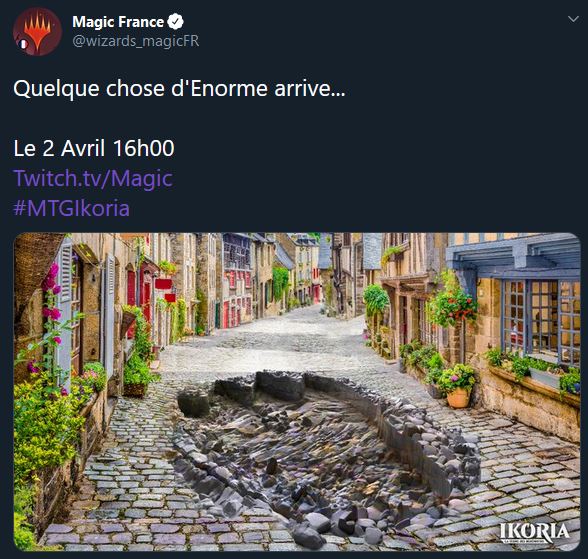Open the cobblestone street image
Screen dimensions: 588x559
[297, 392]
